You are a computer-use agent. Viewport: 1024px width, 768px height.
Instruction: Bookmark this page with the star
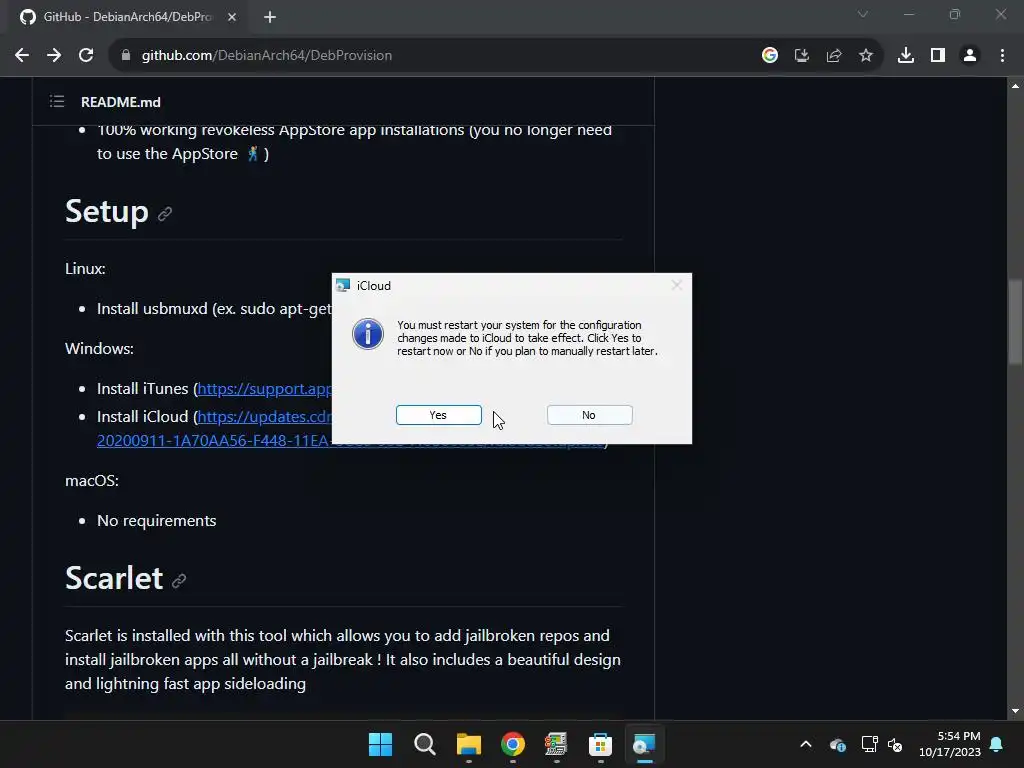tap(866, 56)
